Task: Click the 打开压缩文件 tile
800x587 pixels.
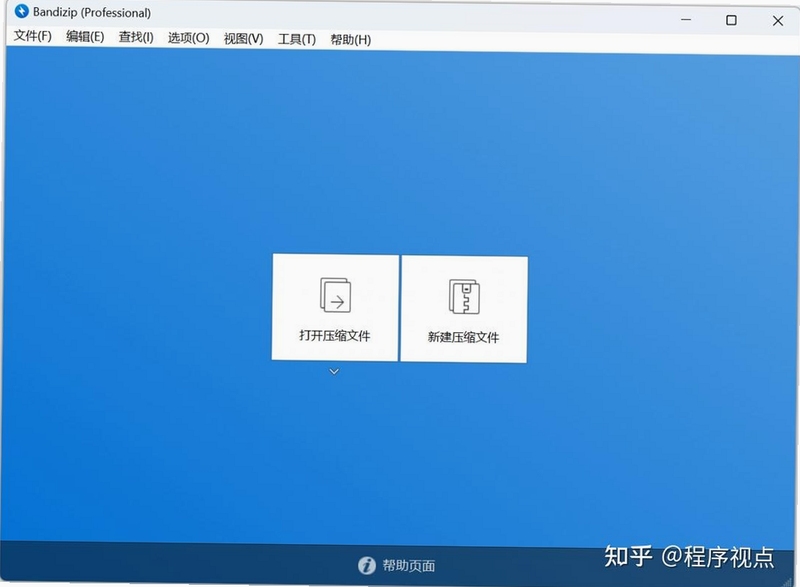Action: 335,308
